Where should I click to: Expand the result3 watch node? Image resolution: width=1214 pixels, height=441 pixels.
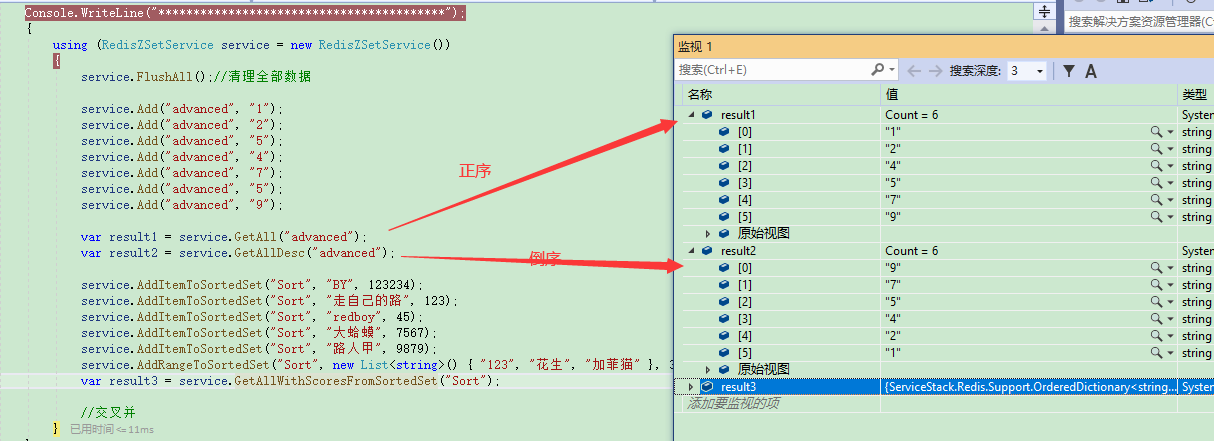point(691,386)
